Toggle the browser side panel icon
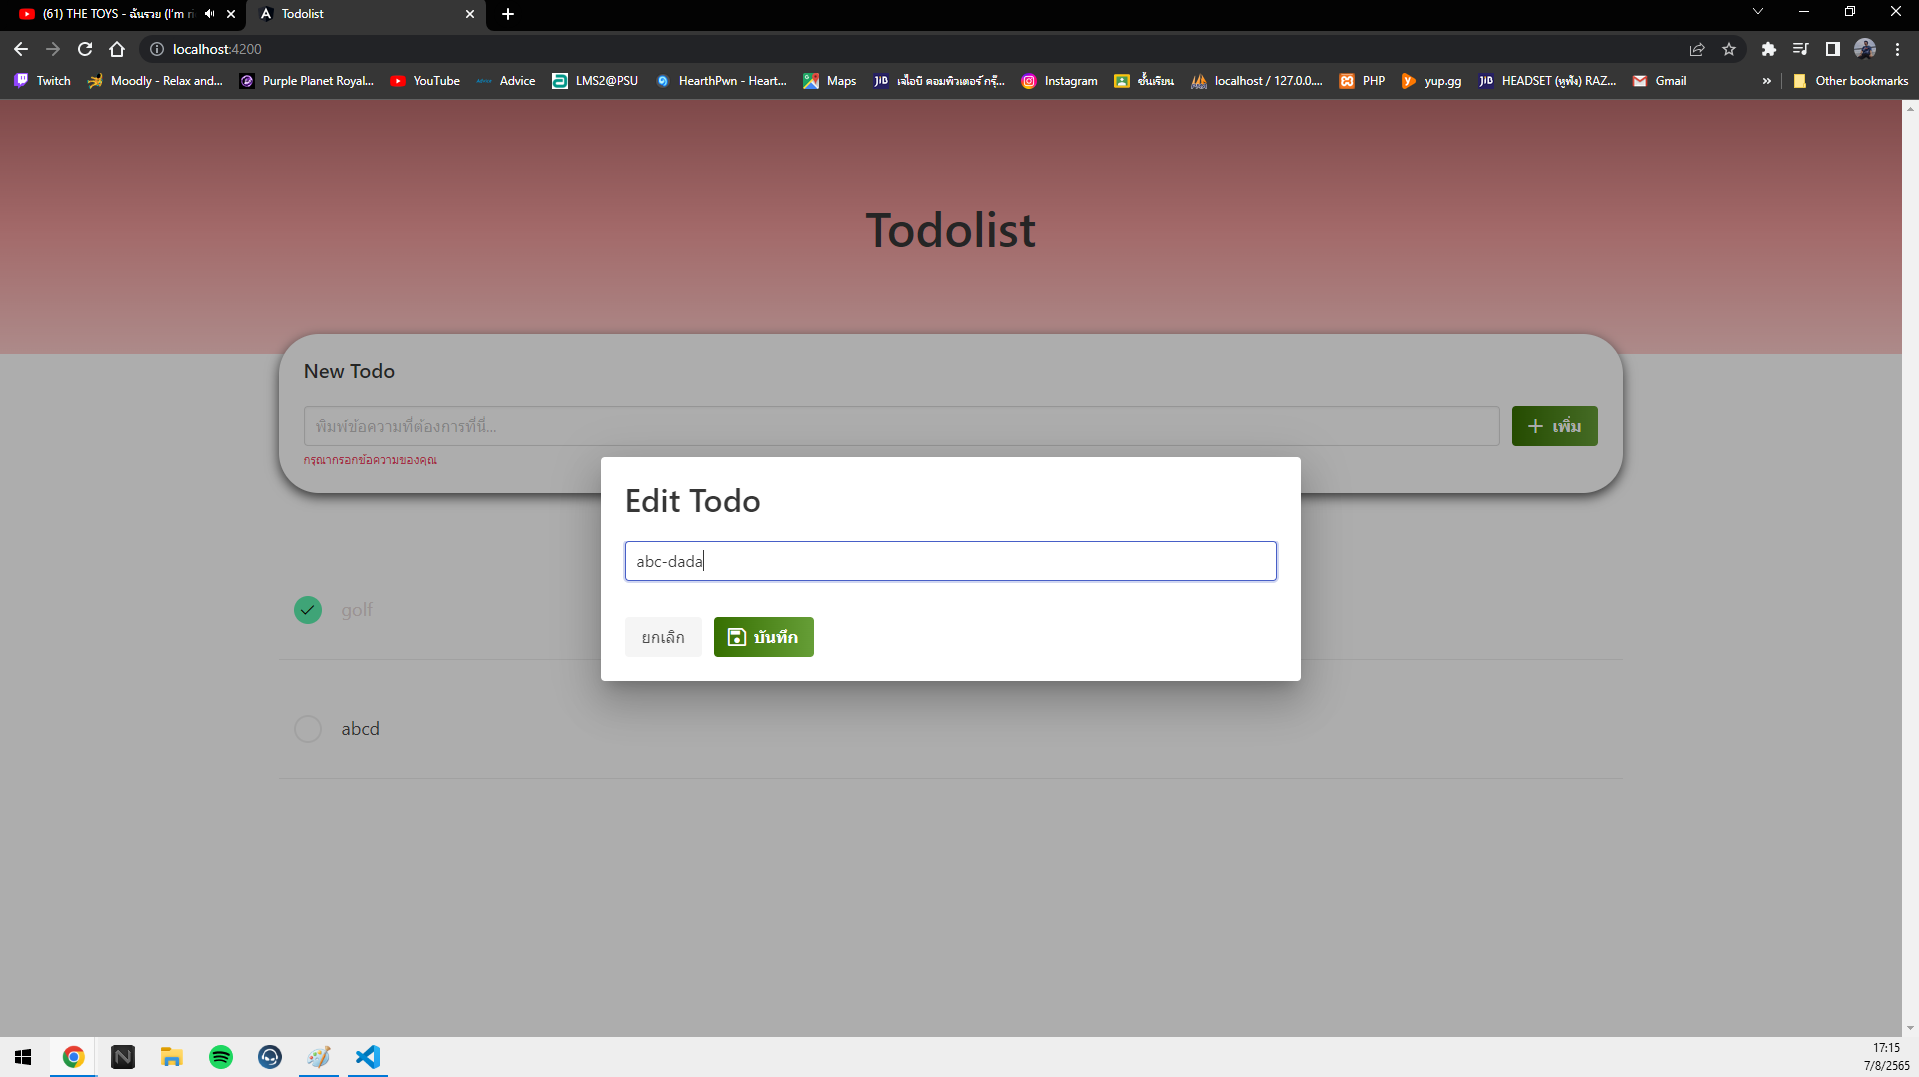The width and height of the screenshot is (1919, 1077). 1833,49
